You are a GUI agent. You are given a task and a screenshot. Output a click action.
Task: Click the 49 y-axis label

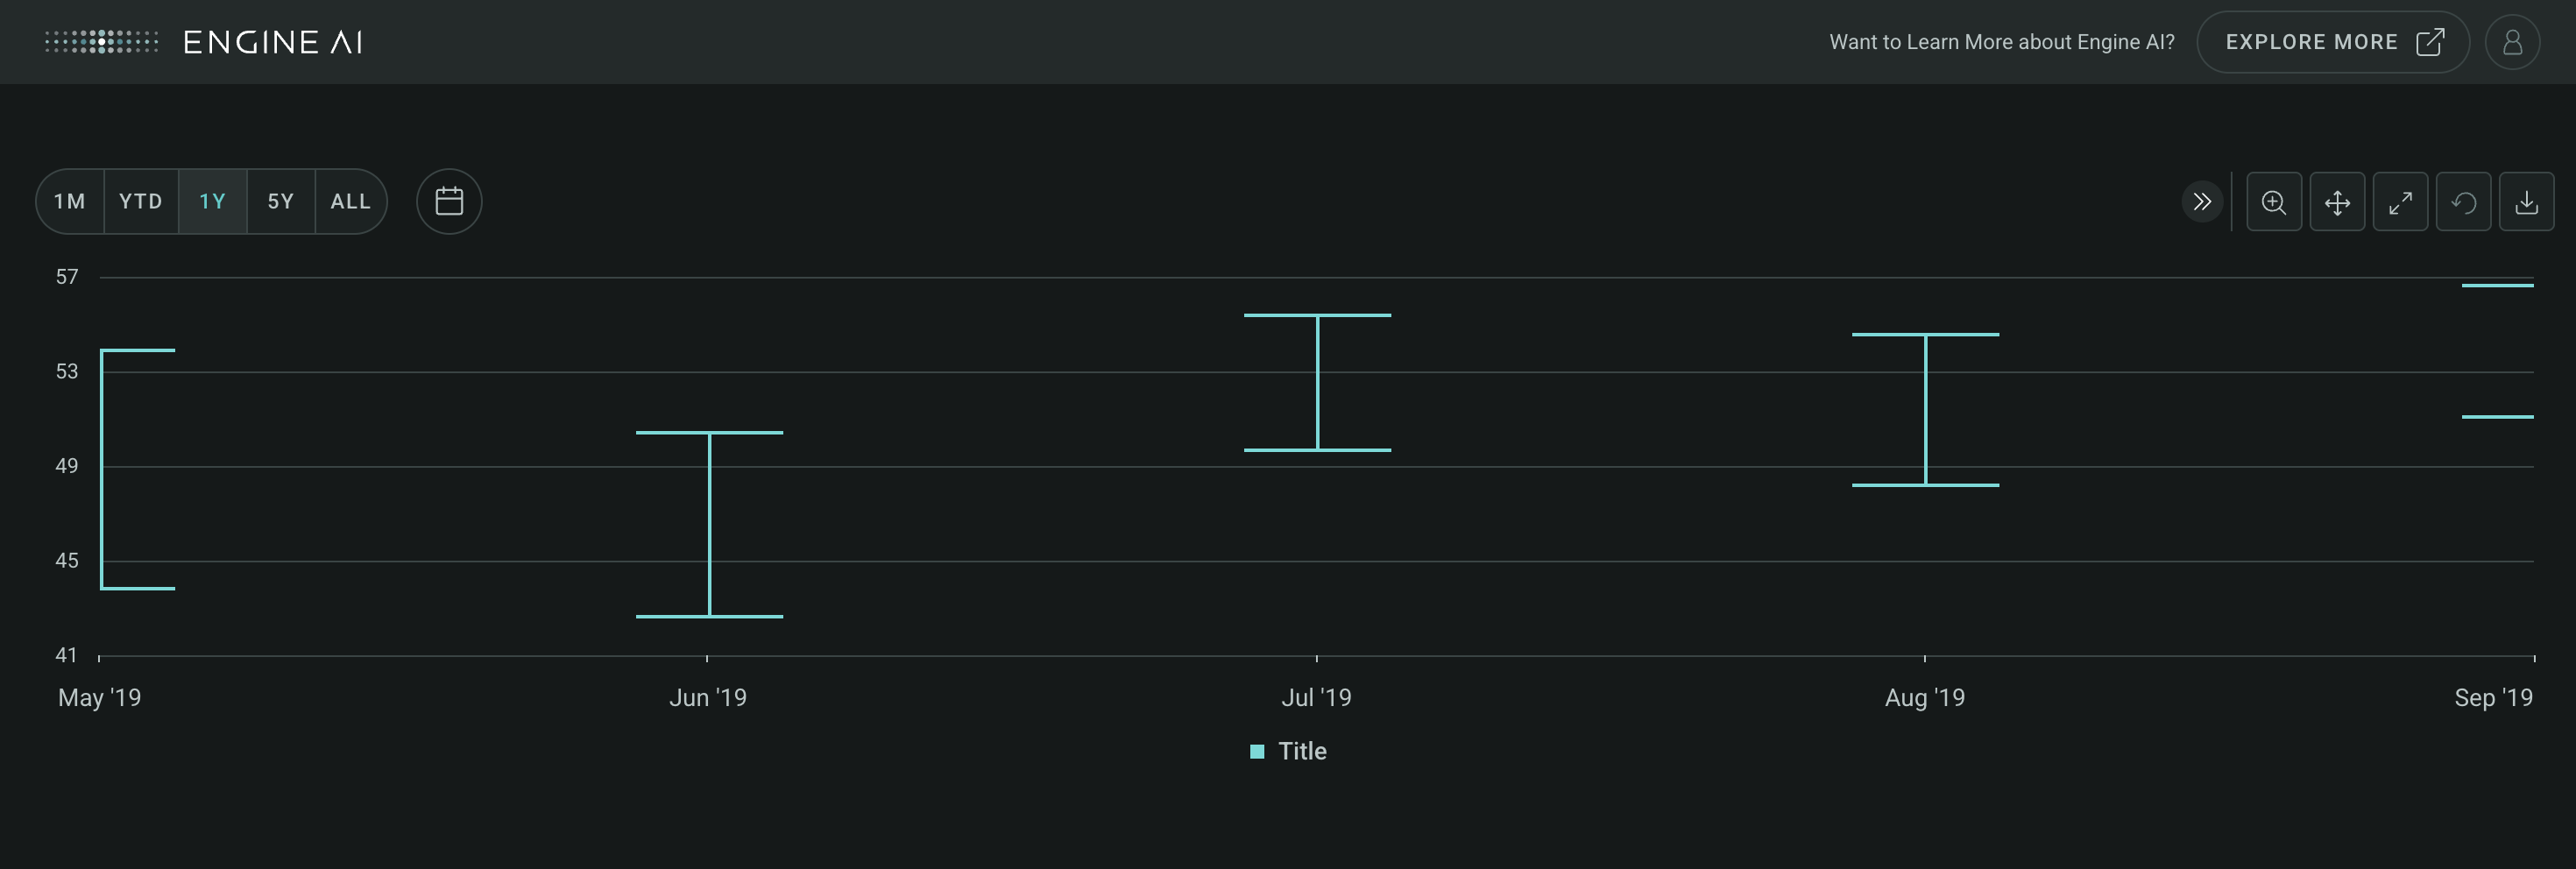(67, 466)
